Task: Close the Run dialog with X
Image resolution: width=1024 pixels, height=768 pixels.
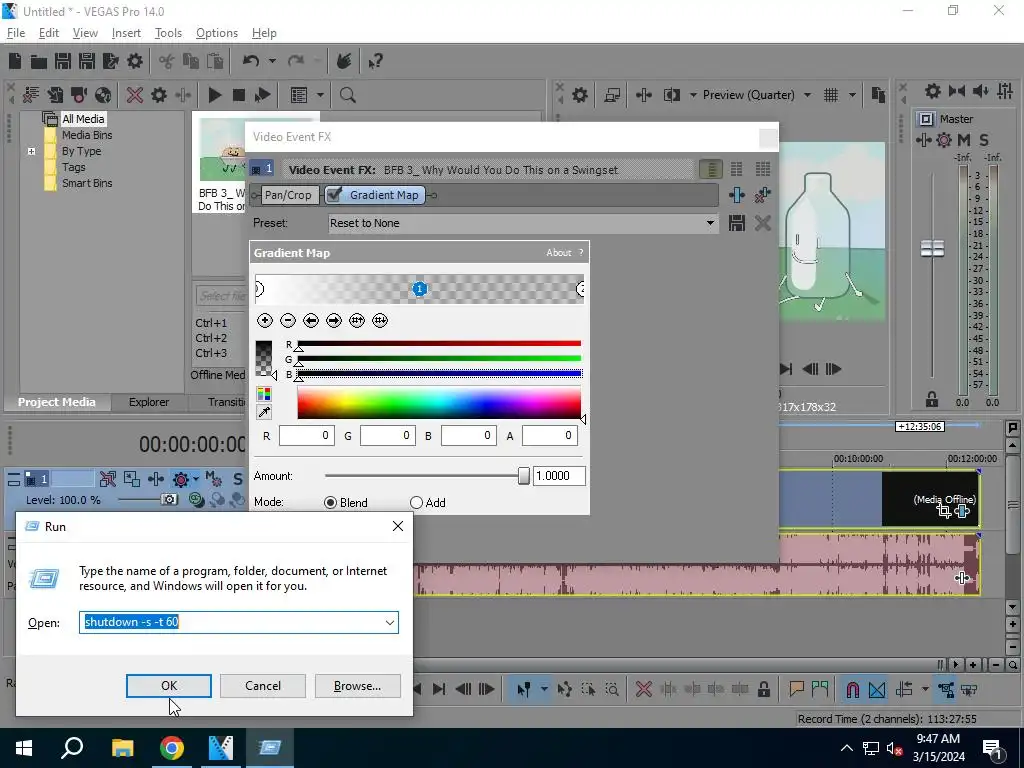Action: (398, 526)
